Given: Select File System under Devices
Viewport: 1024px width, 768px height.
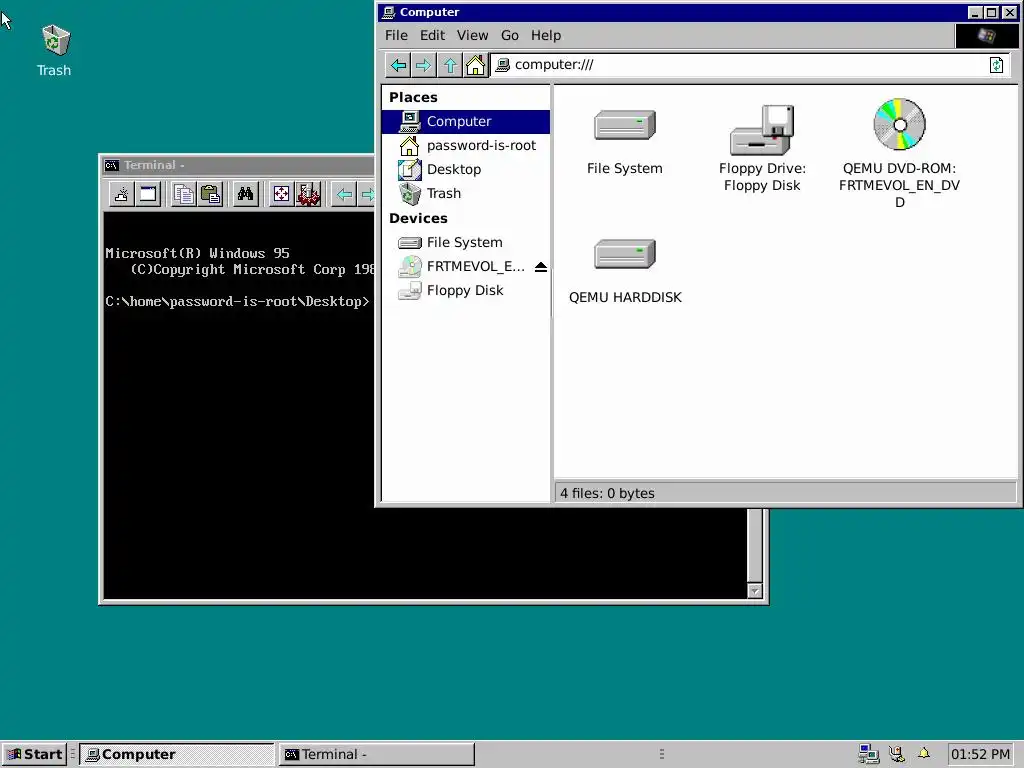Looking at the screenshot, I should point(466,242).
